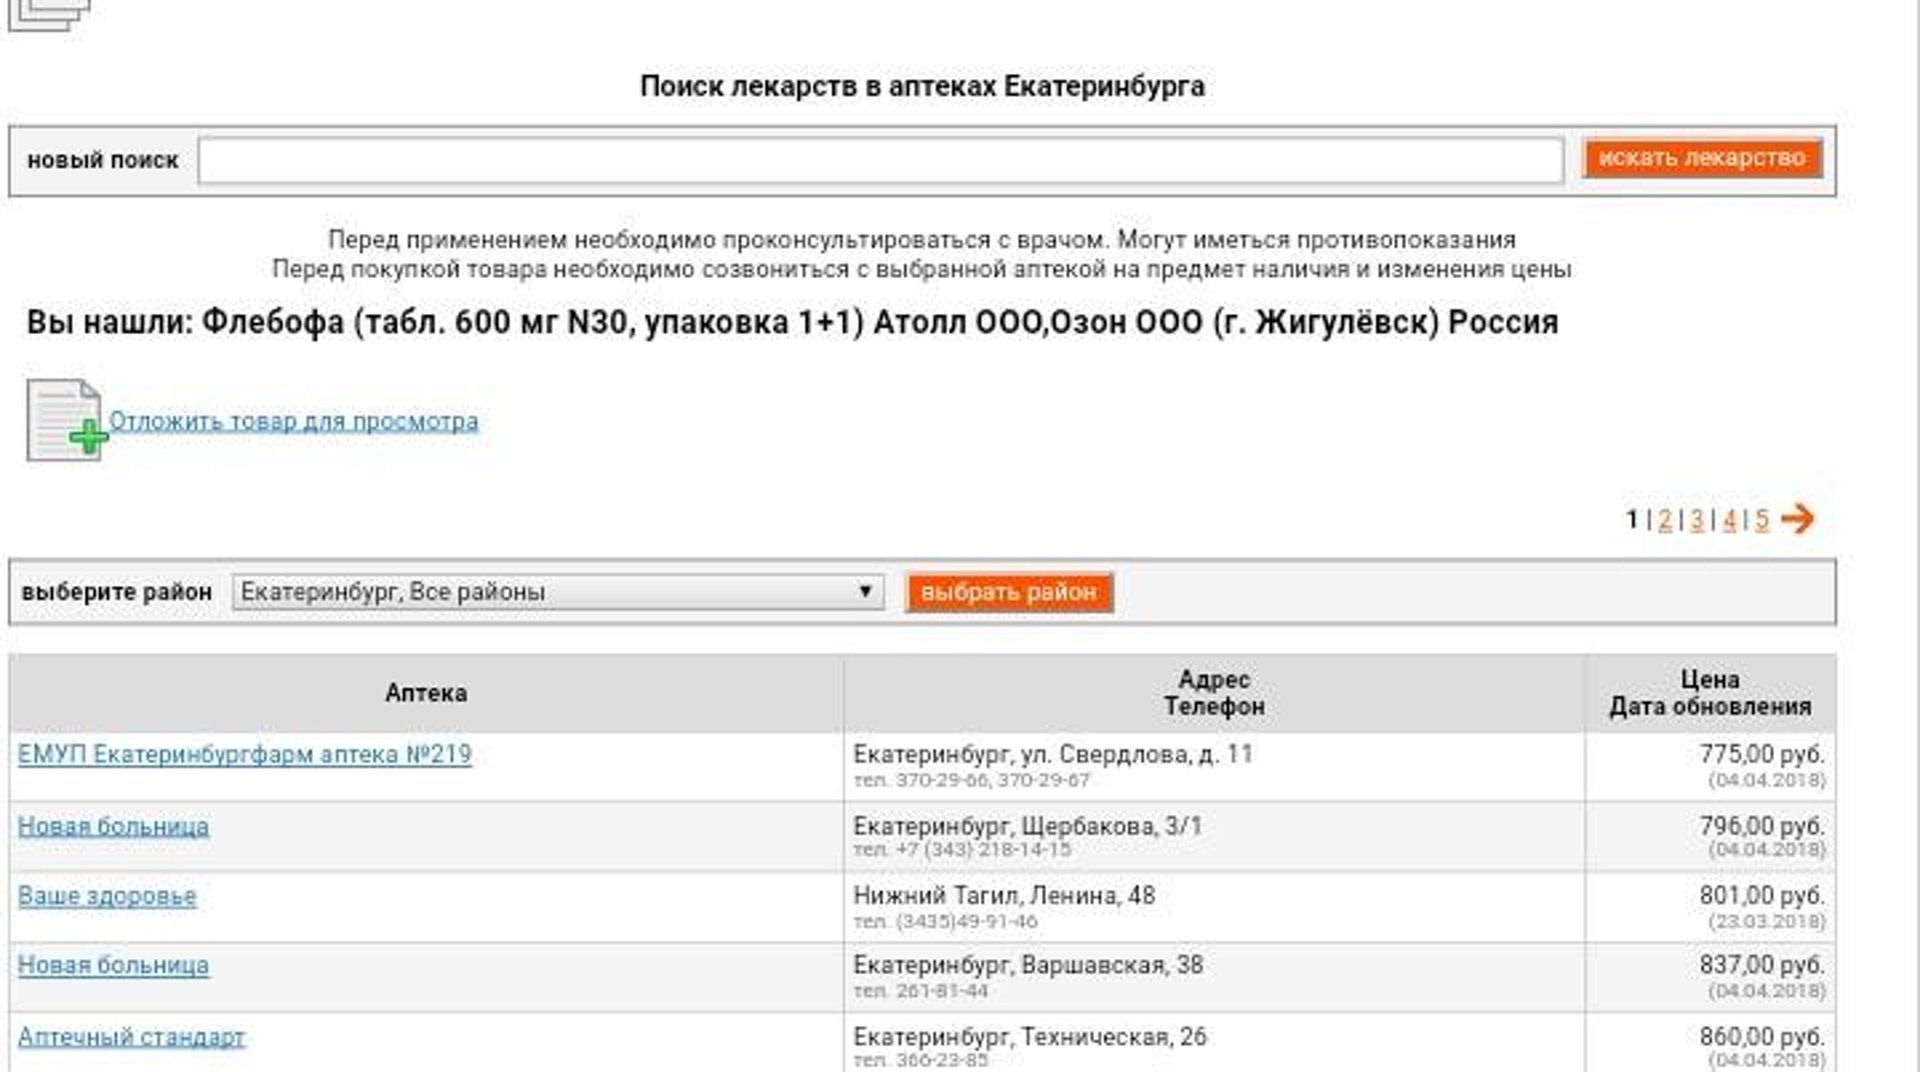The image size is (1920, 1072).
Task: Go to results page 2
Action: click(x=1665, y=520)
